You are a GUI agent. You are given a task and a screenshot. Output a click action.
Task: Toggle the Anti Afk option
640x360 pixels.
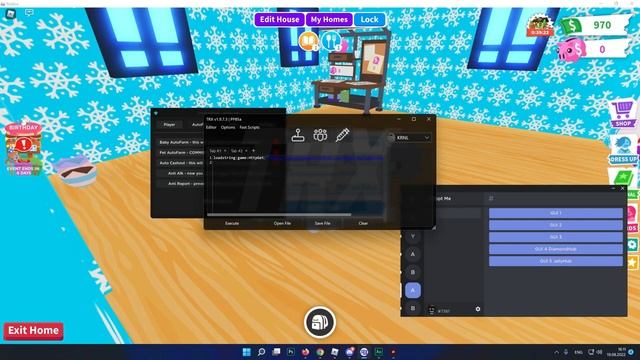point(181,173)
